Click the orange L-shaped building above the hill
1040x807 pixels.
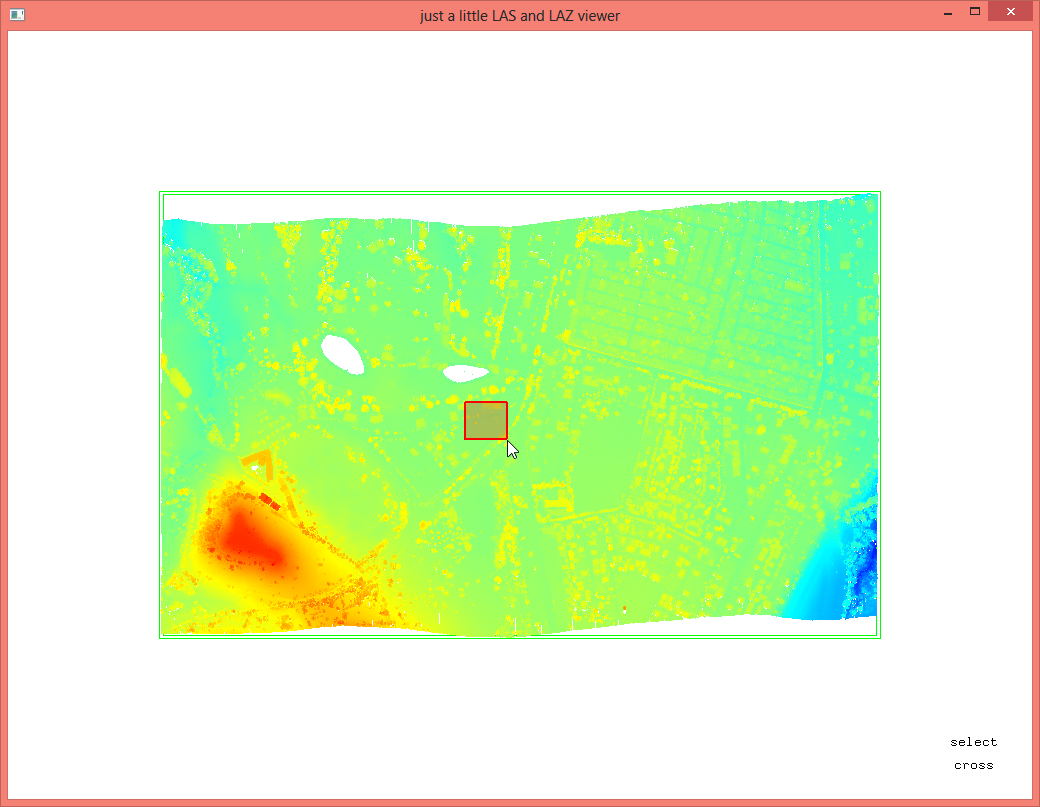point(259,462)
